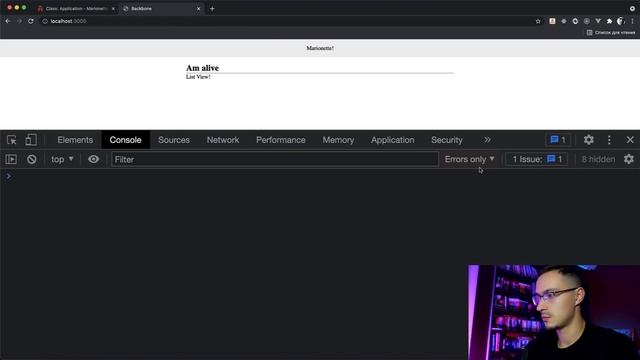The image size is (640, 360).
Task: Switch to the Performance tab
Action: [281, 140]
